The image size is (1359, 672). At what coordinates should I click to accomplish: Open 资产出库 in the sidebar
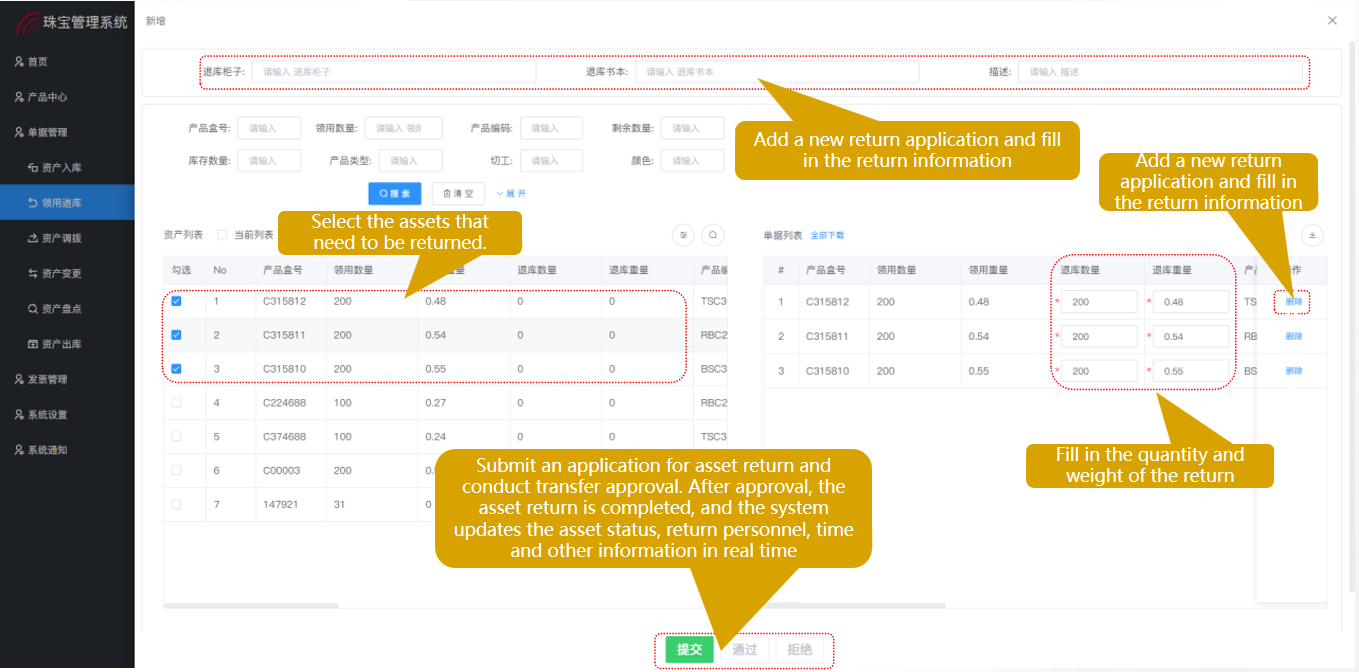(61, 344)
